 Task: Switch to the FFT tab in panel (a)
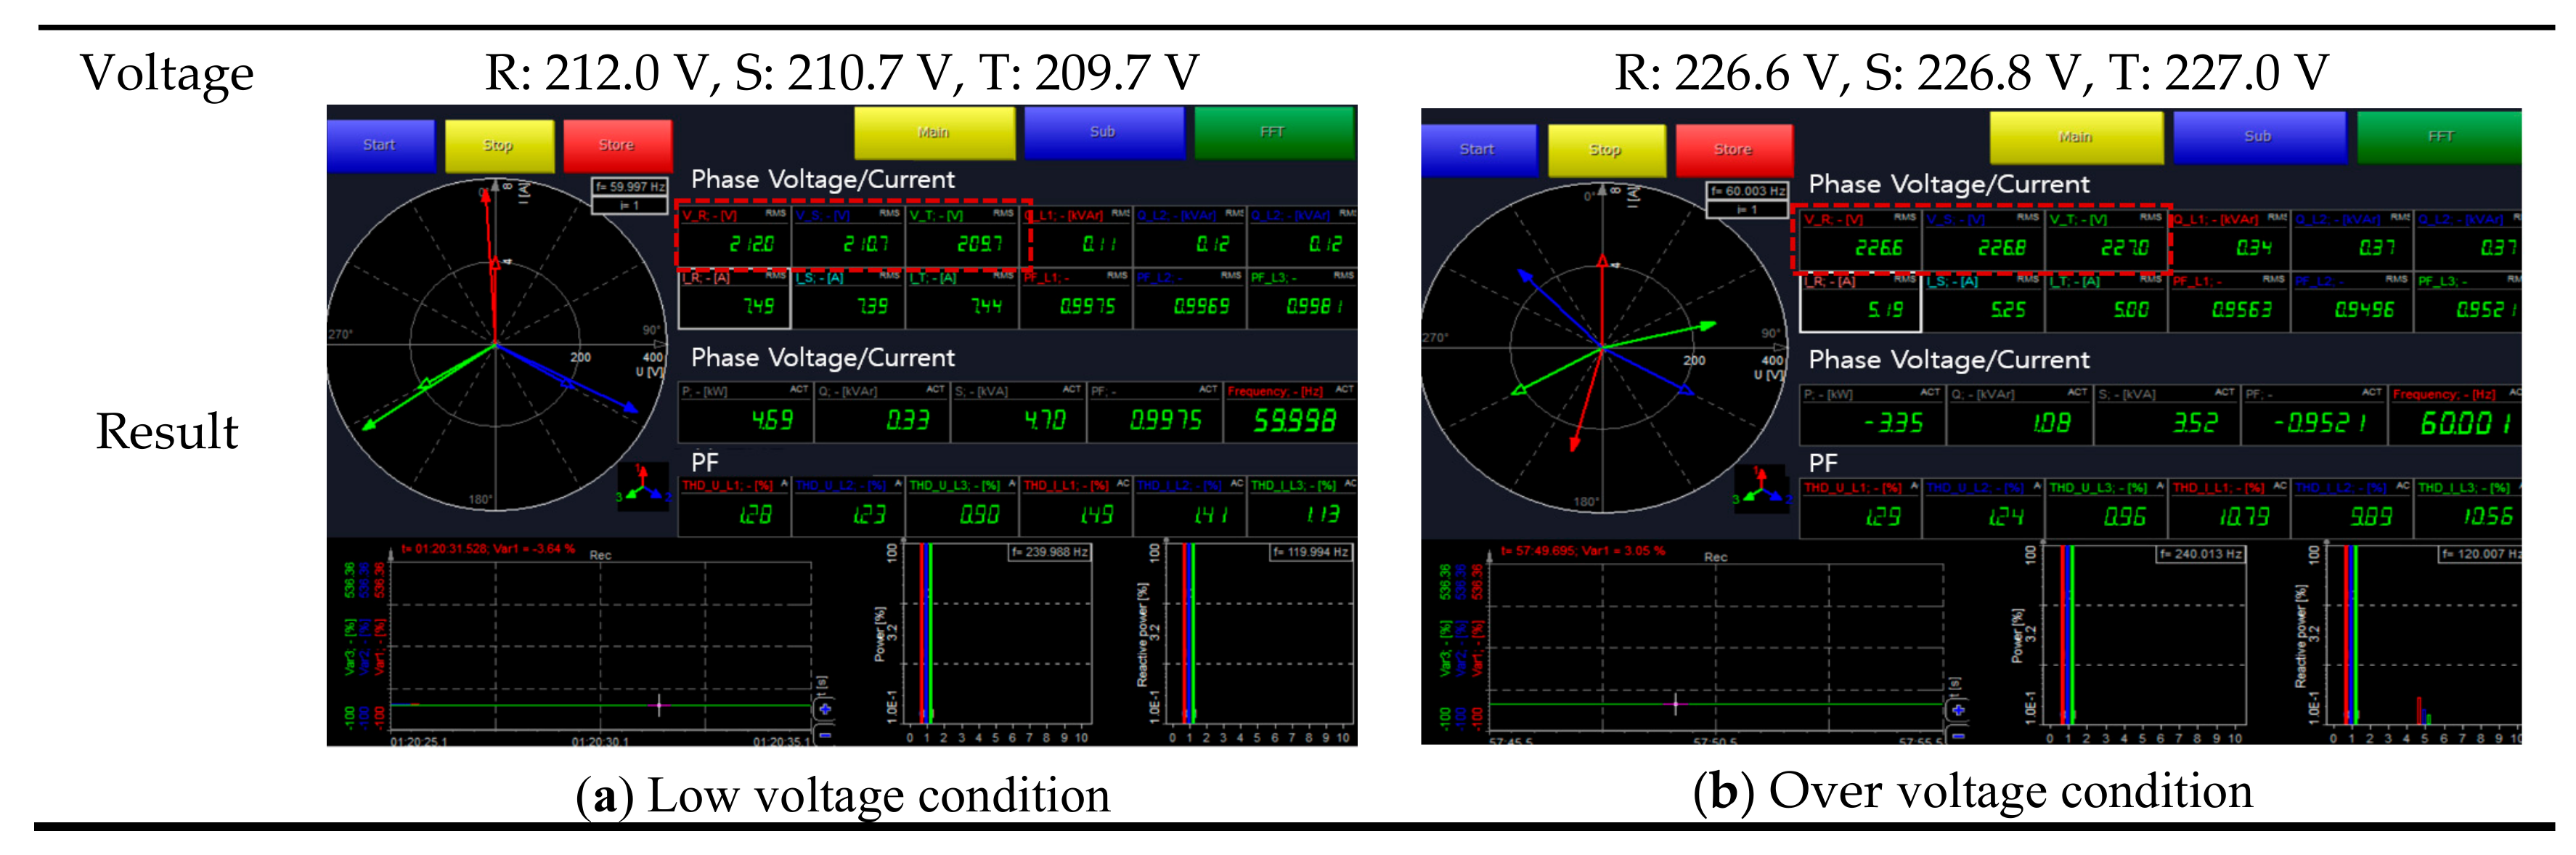click(x=1273, y=133)
